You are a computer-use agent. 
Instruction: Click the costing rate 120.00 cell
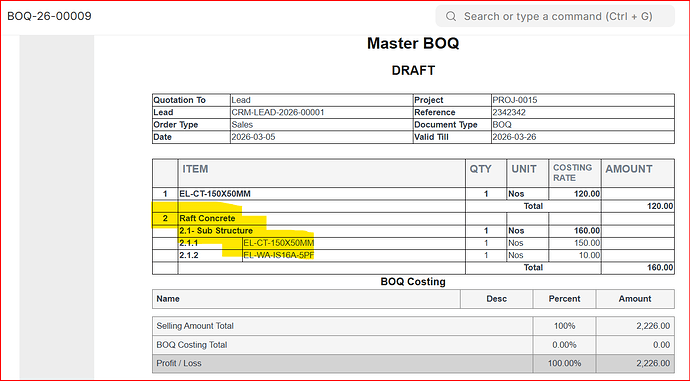574,194
